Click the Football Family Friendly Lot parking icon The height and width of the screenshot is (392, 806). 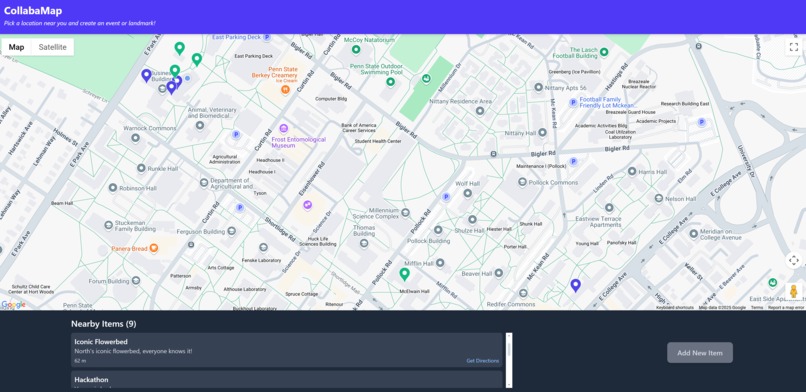[x=573, y=103]
